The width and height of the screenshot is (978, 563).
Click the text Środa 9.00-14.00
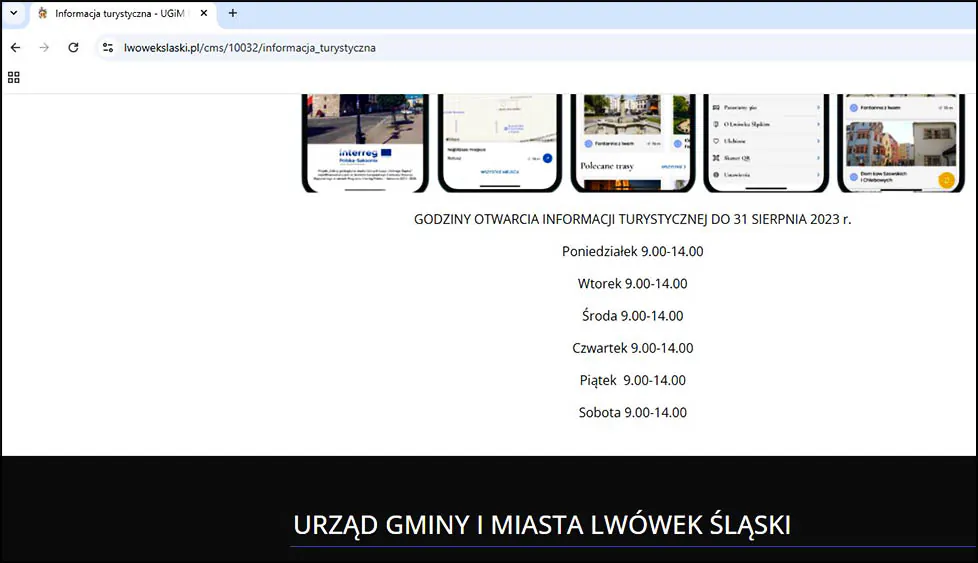tap(632, 315)
